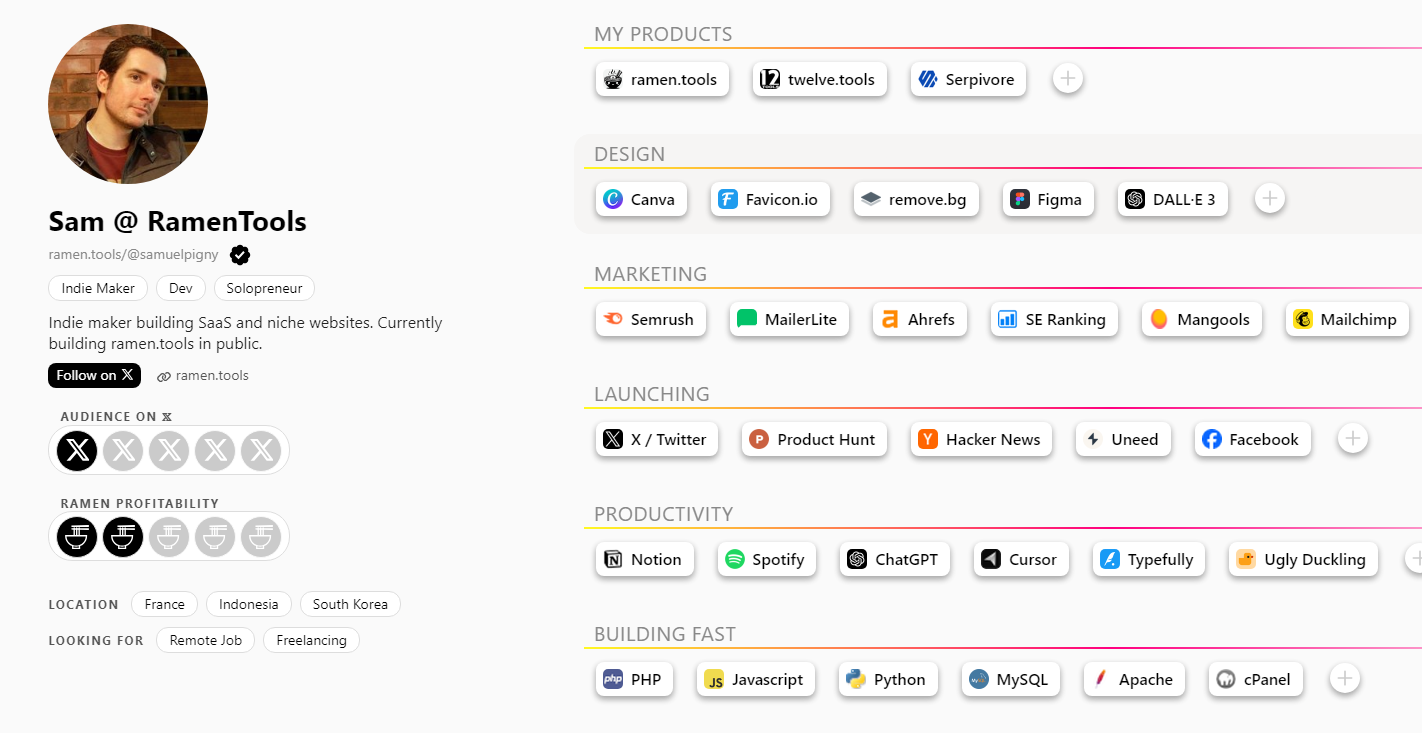Open cPanel in Building Fast section

tap(1256, 679)
